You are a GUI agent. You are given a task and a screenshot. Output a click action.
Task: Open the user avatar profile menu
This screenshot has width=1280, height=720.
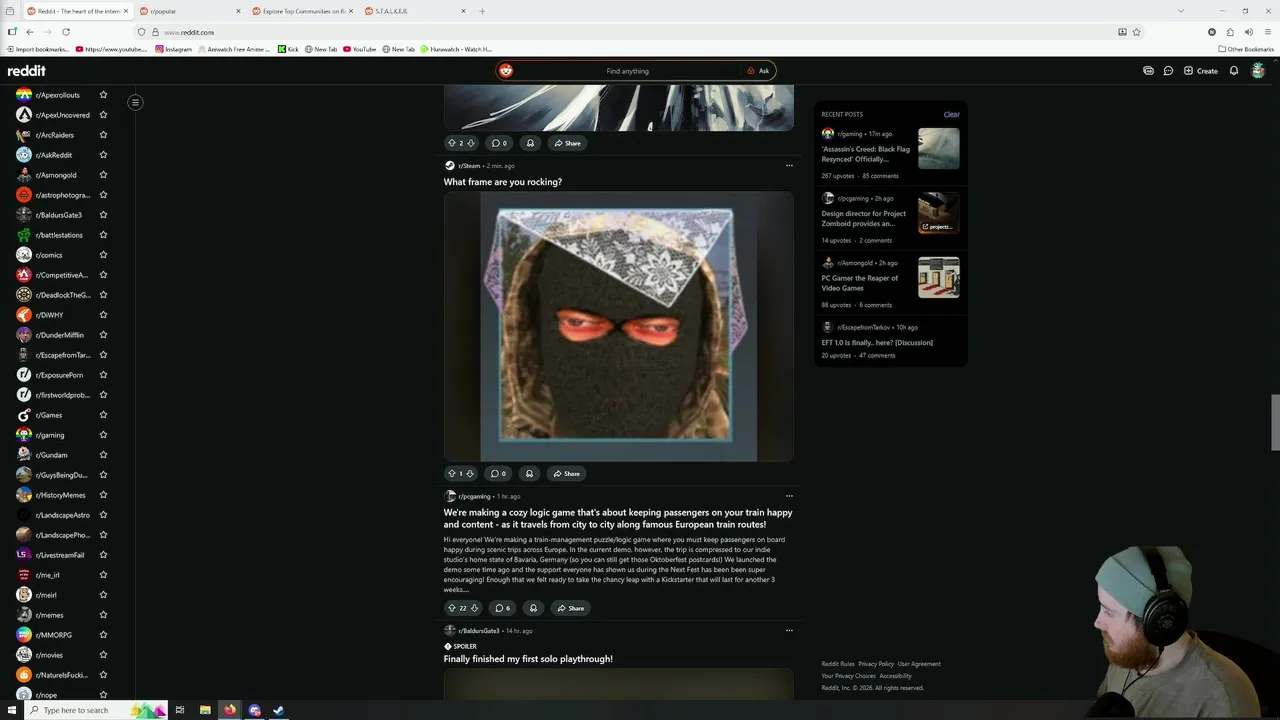pyautogui.click(x=1258, y=71)
